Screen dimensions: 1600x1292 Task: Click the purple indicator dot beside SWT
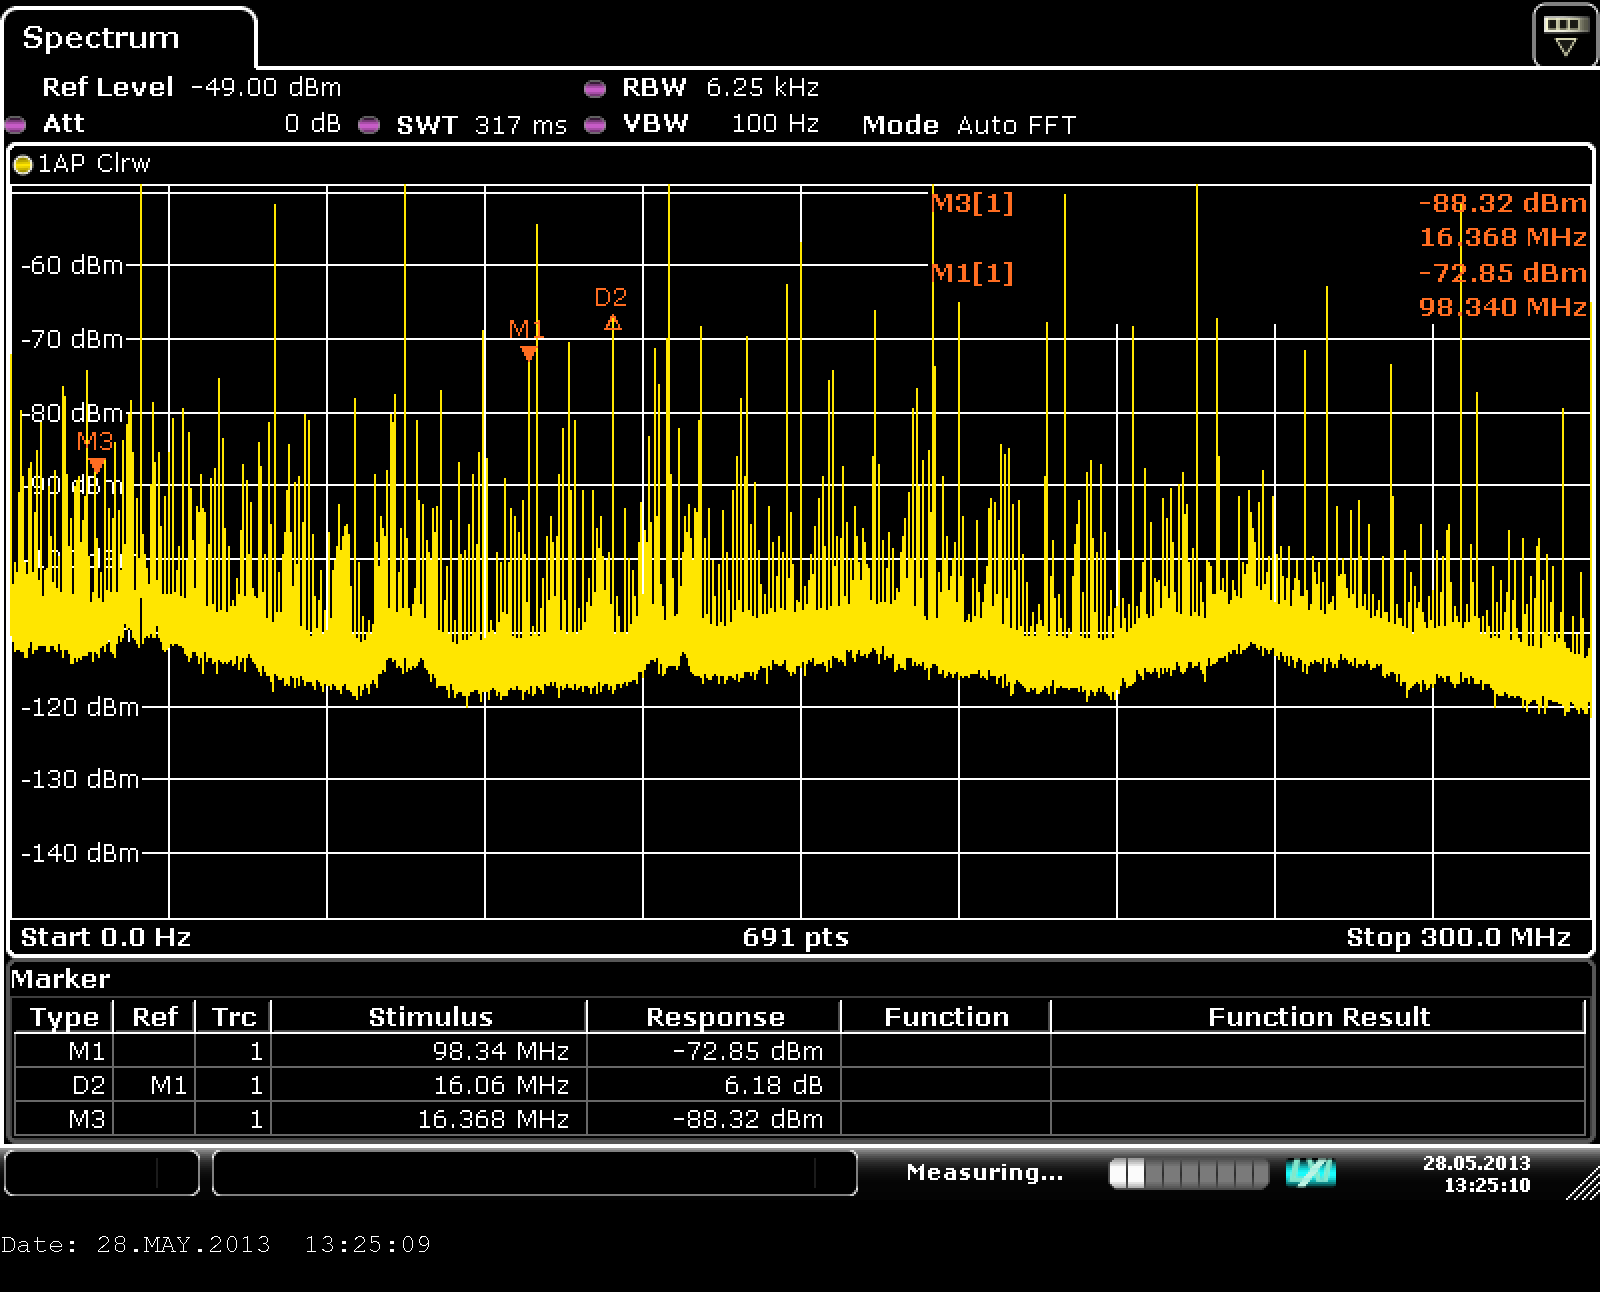click(369, 125)
